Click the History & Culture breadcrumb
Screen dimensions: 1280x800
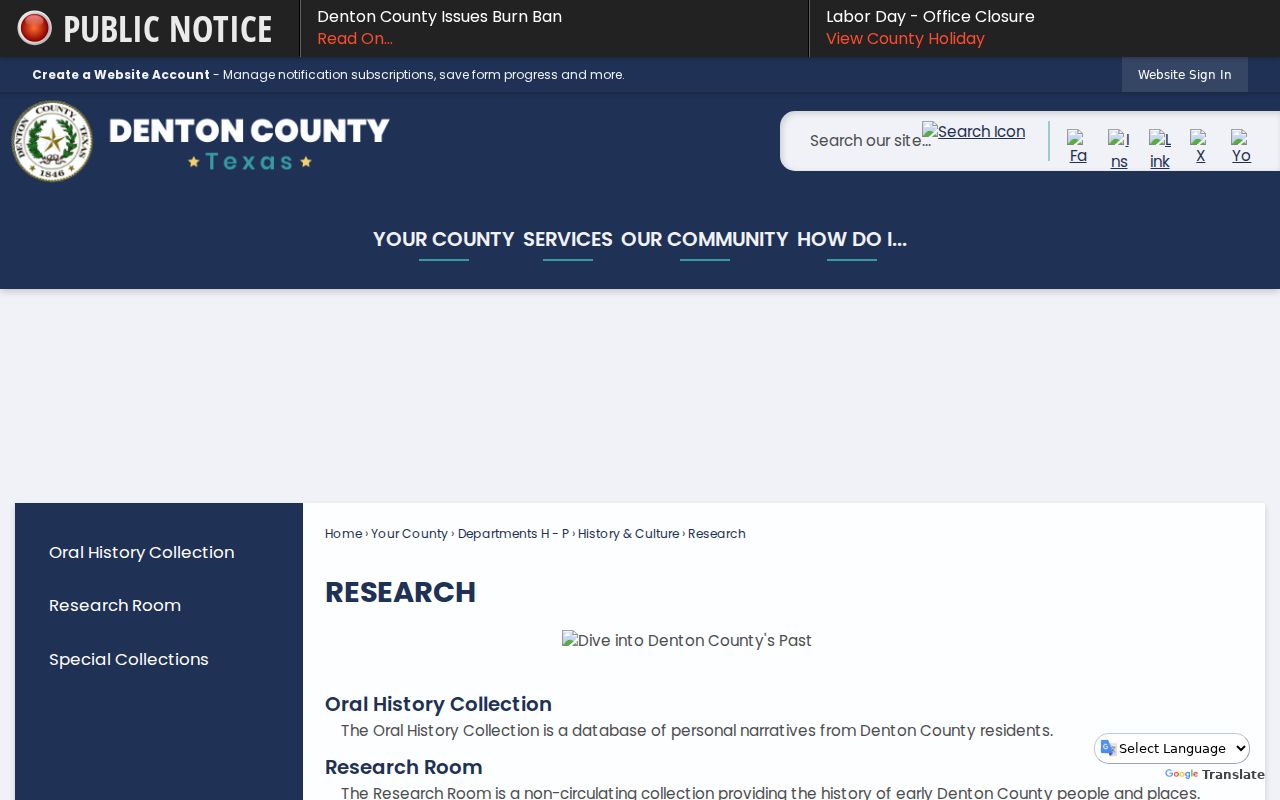(x=628, y=534)
